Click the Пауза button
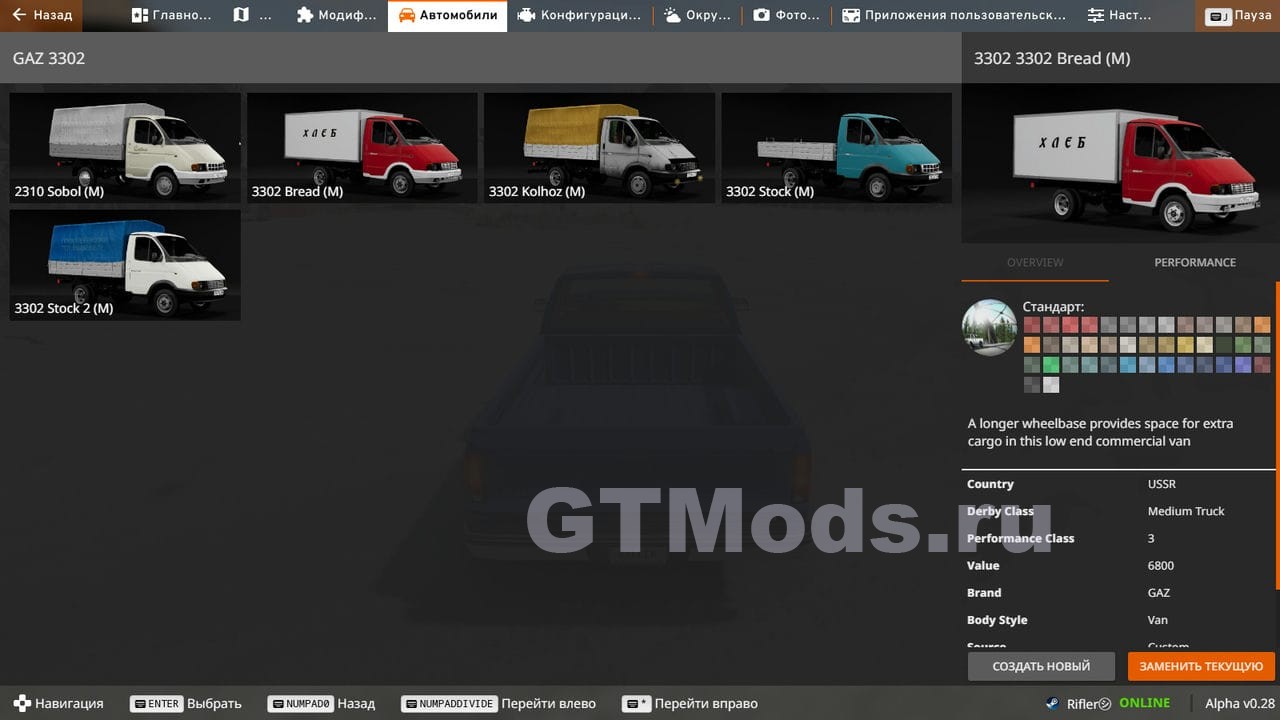The width and height of the screenshot is (1280, 720). coord(1238,16)
